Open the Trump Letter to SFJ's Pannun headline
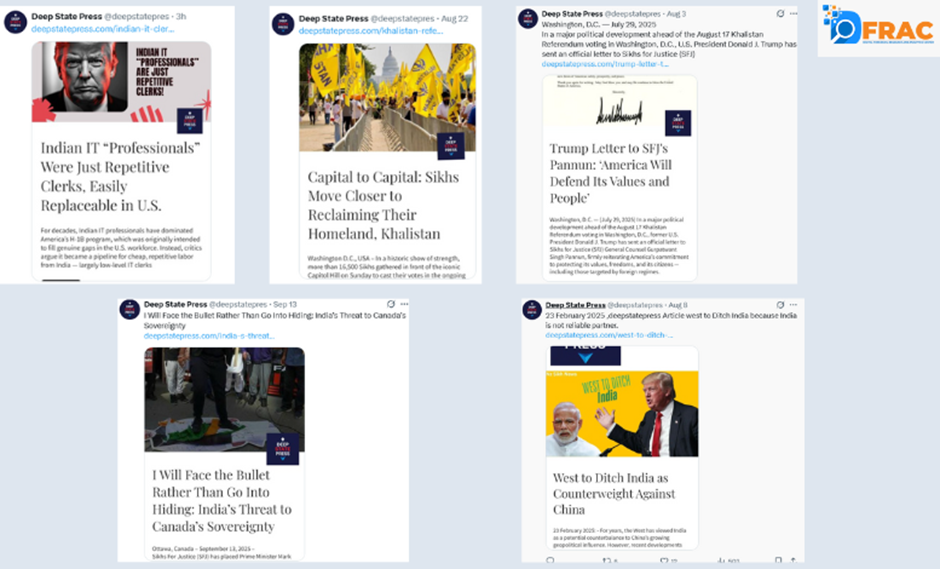 coord(610,173)
